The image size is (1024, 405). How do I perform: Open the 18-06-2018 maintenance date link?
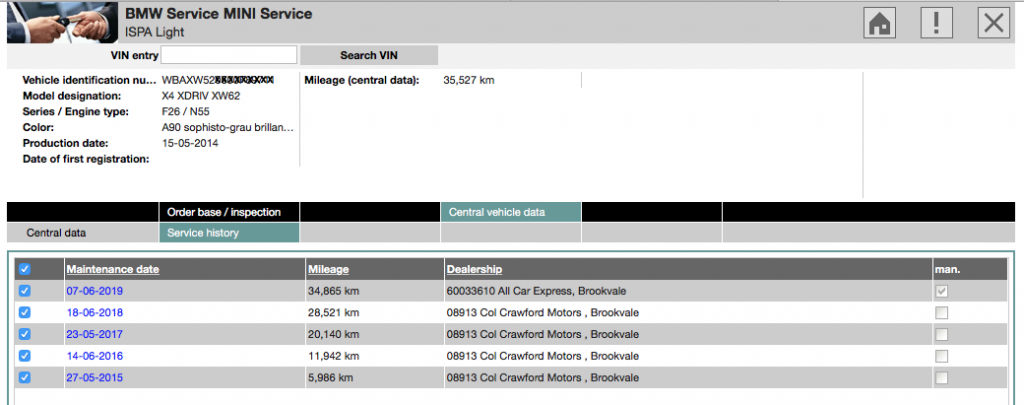click(94, 312)
